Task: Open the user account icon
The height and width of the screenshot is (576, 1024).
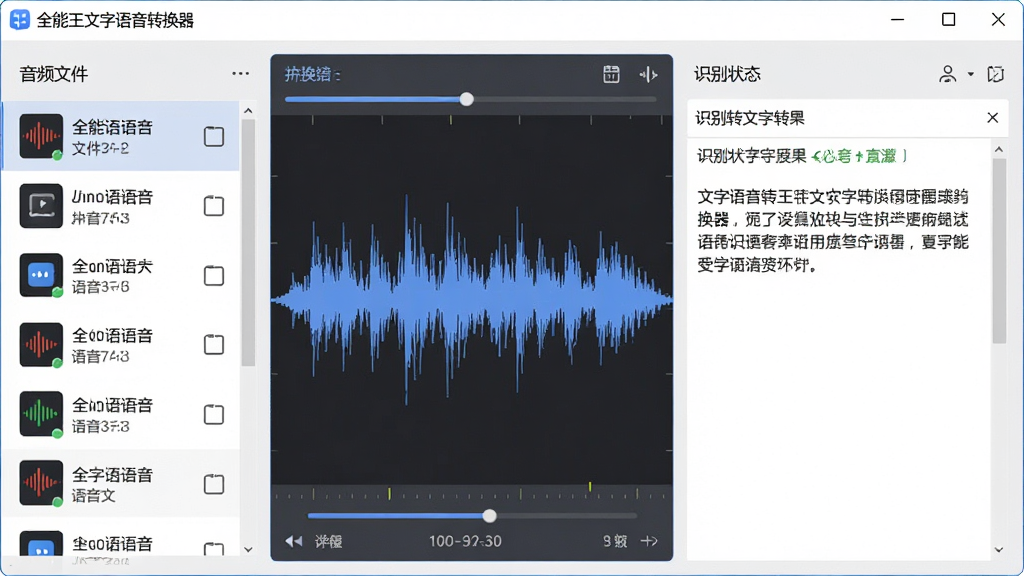Action: pyautogui.click(x=948, y=74)
